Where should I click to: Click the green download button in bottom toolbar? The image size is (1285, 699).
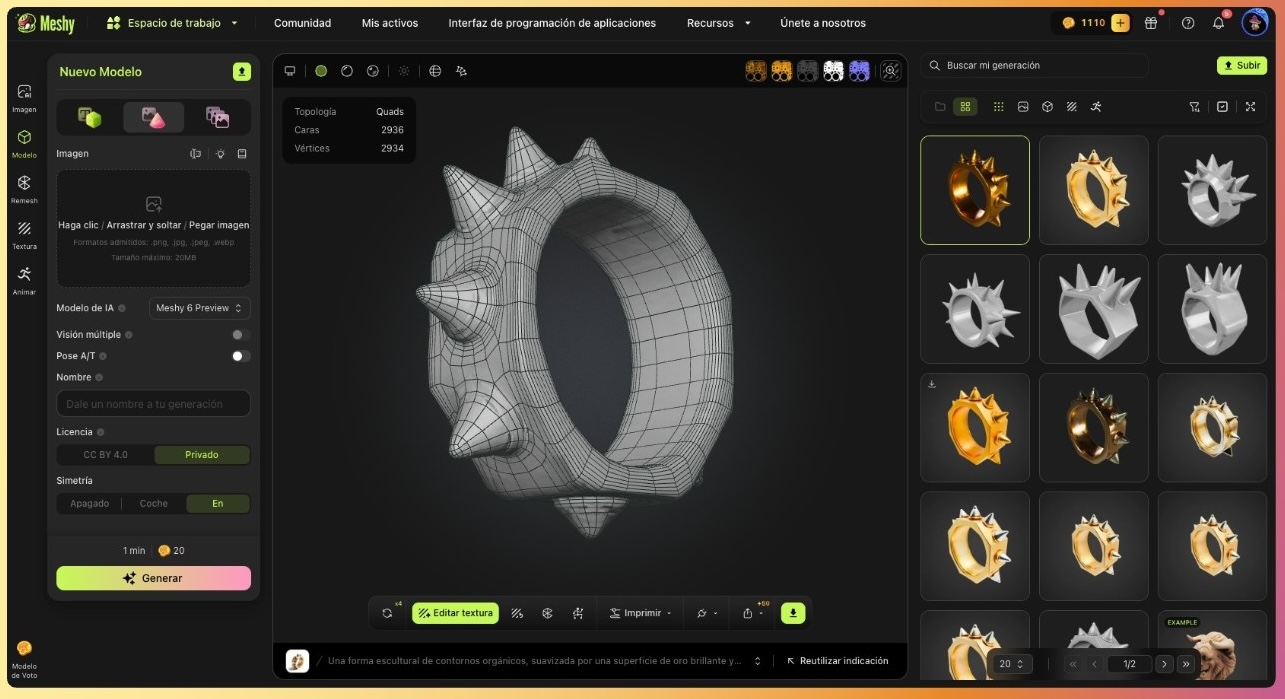792,613
